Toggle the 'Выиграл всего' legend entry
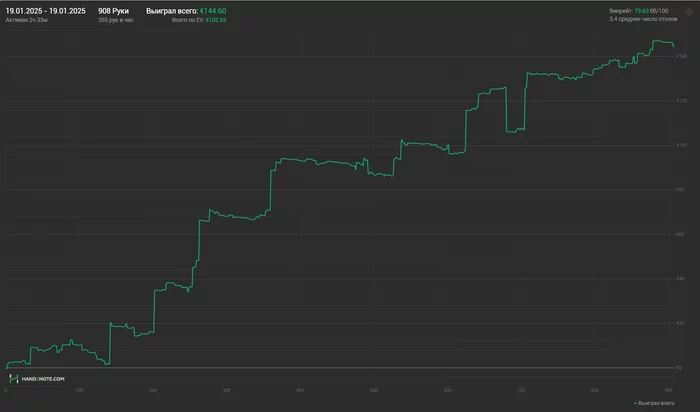 pos(654,404)
